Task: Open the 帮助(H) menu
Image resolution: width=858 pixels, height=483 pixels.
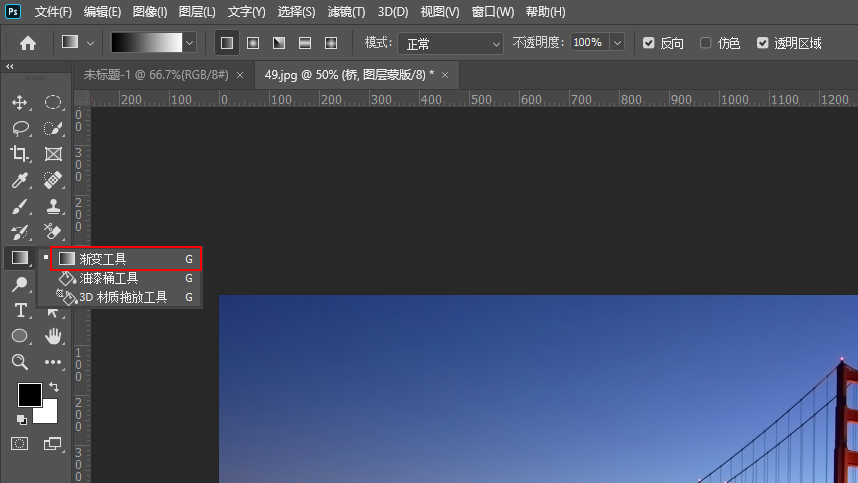Action: [546, 11]
